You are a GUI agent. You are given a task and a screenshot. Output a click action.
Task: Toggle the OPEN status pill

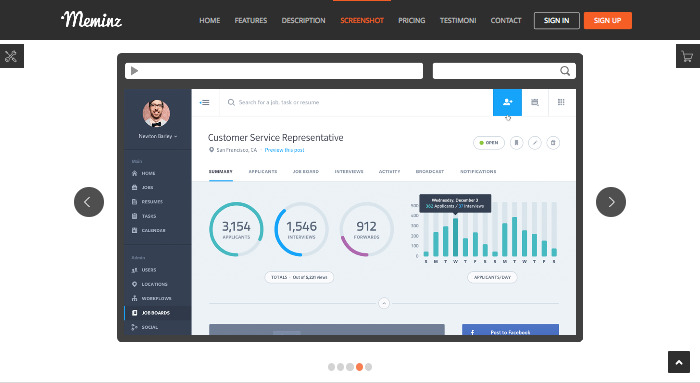pos(489,143)
